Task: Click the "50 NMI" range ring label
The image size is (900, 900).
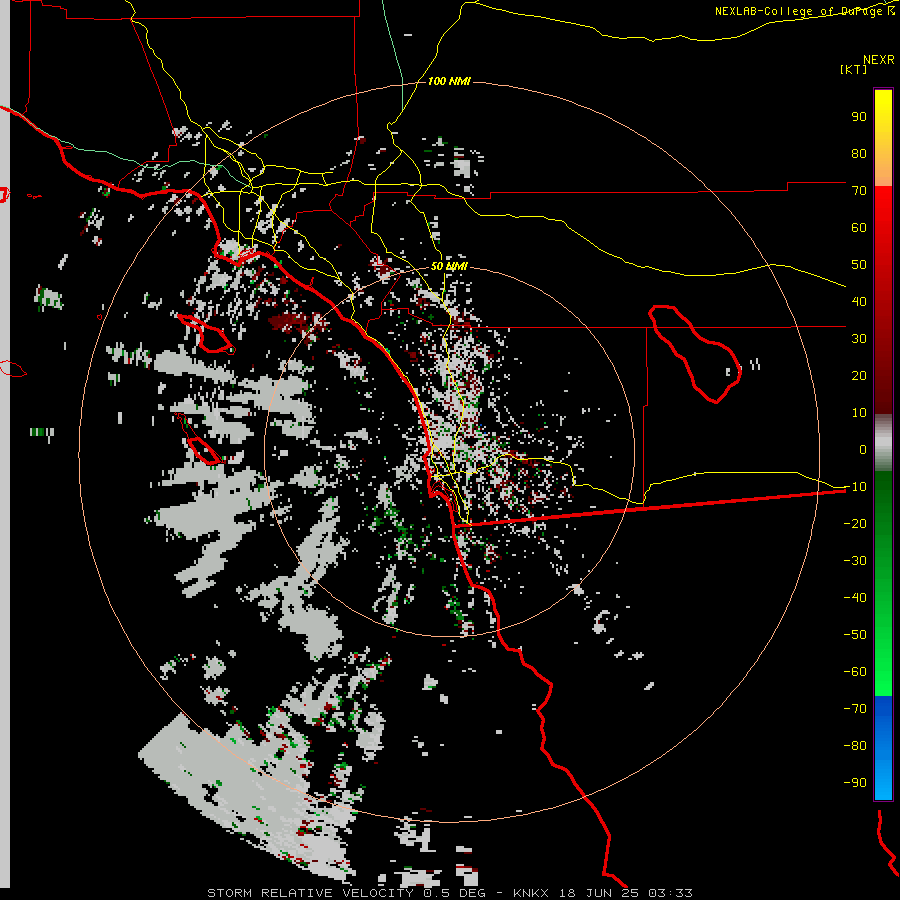Action: (x=449, y=266)
